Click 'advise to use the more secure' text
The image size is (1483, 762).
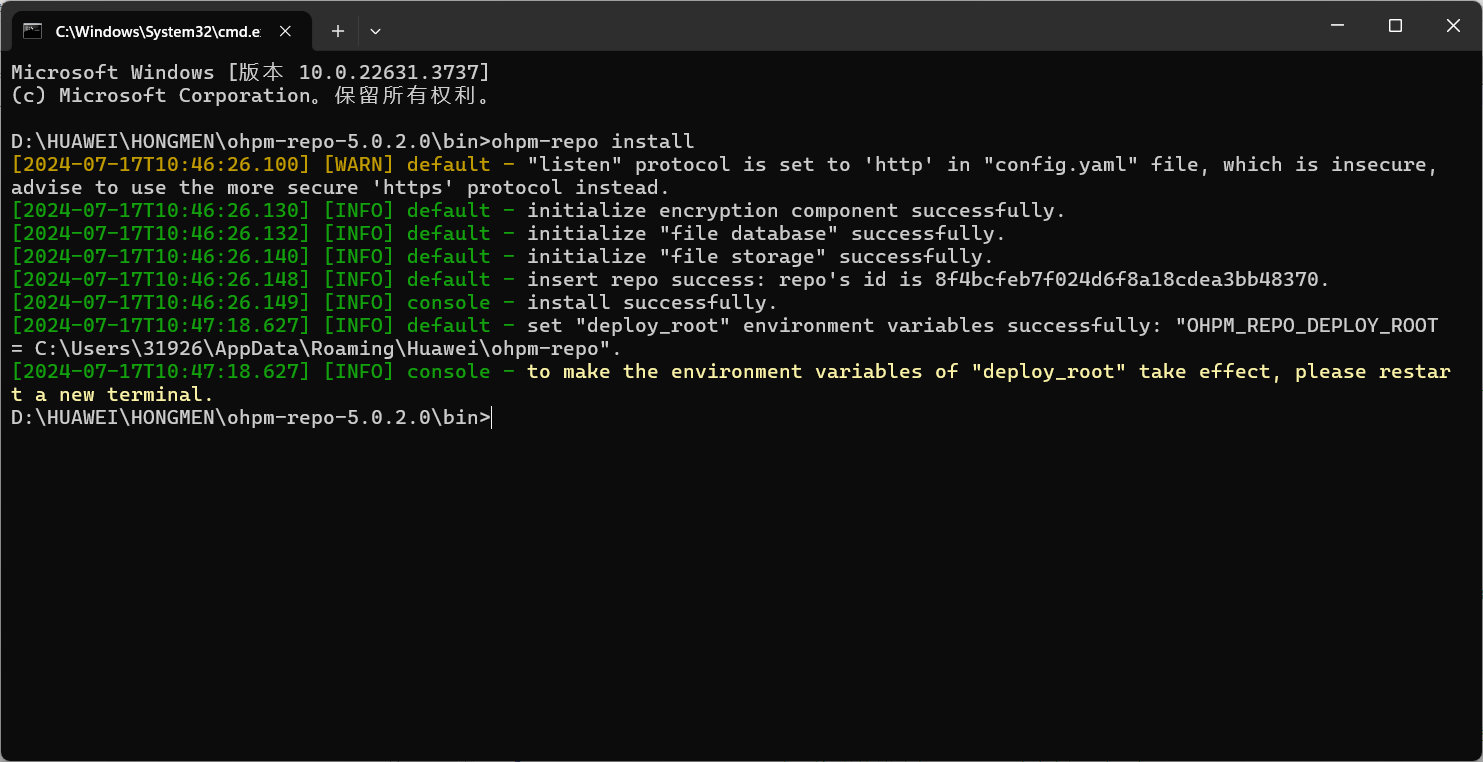(x=185, y=187)
